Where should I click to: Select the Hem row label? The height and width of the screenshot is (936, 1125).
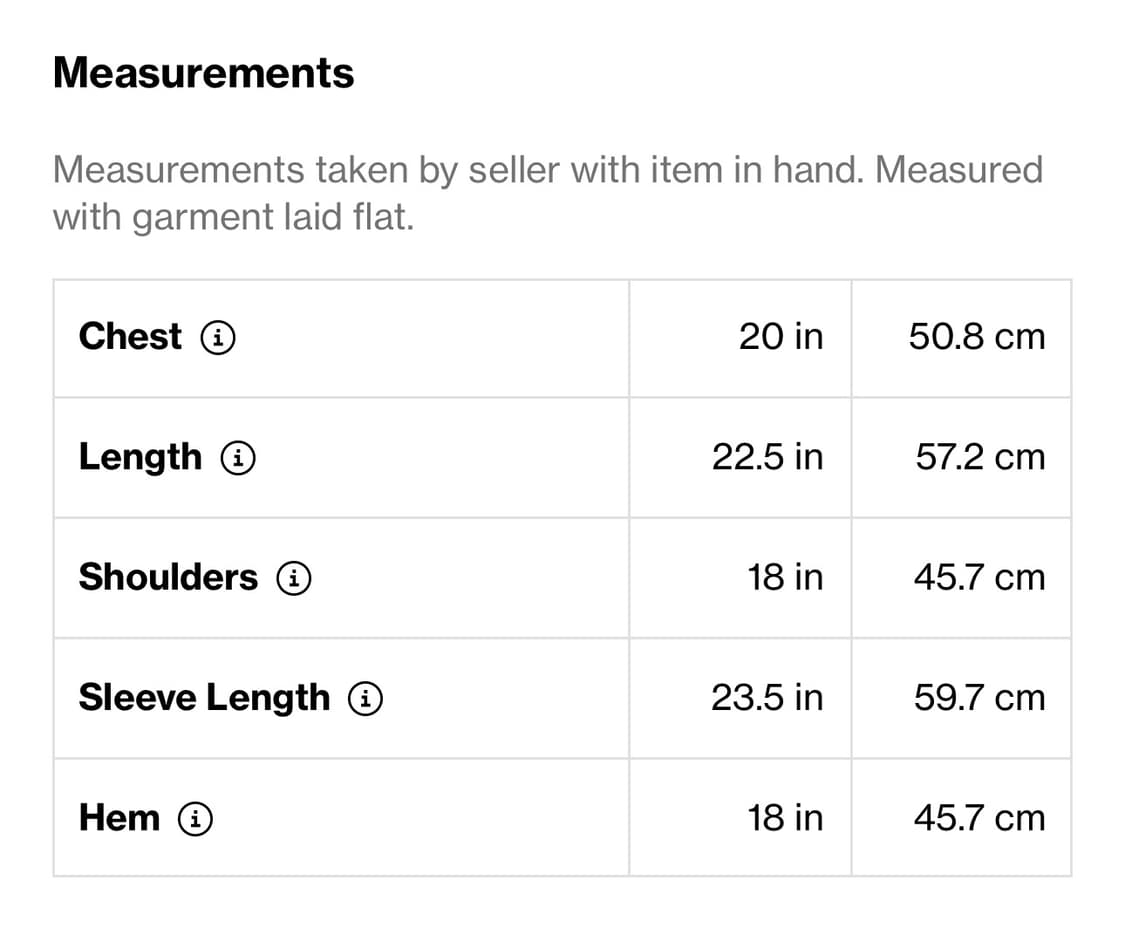click(x=119, y=818)
